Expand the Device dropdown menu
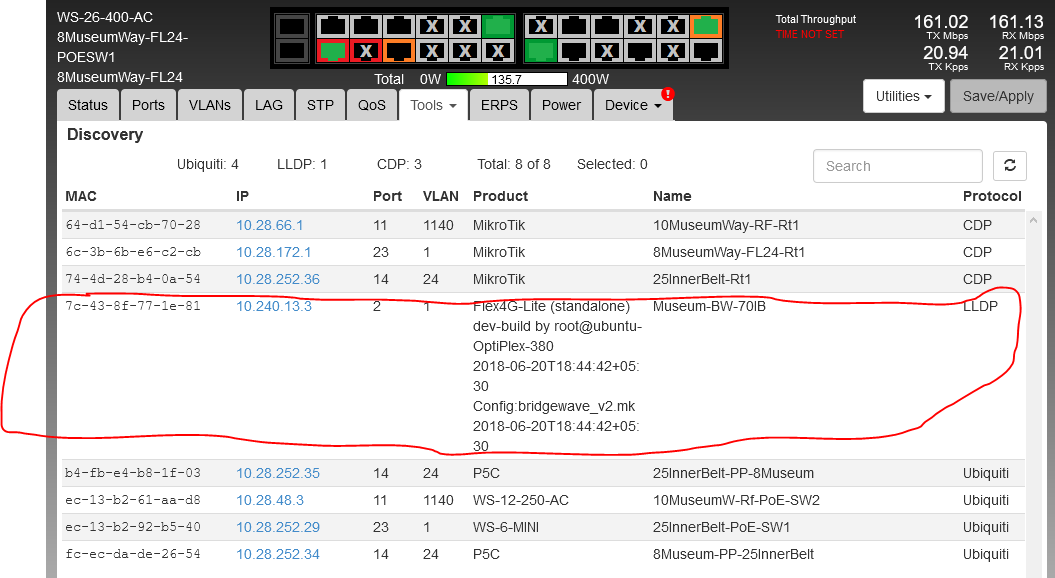Screen dimensions: 1055x578 click(633, 105)
